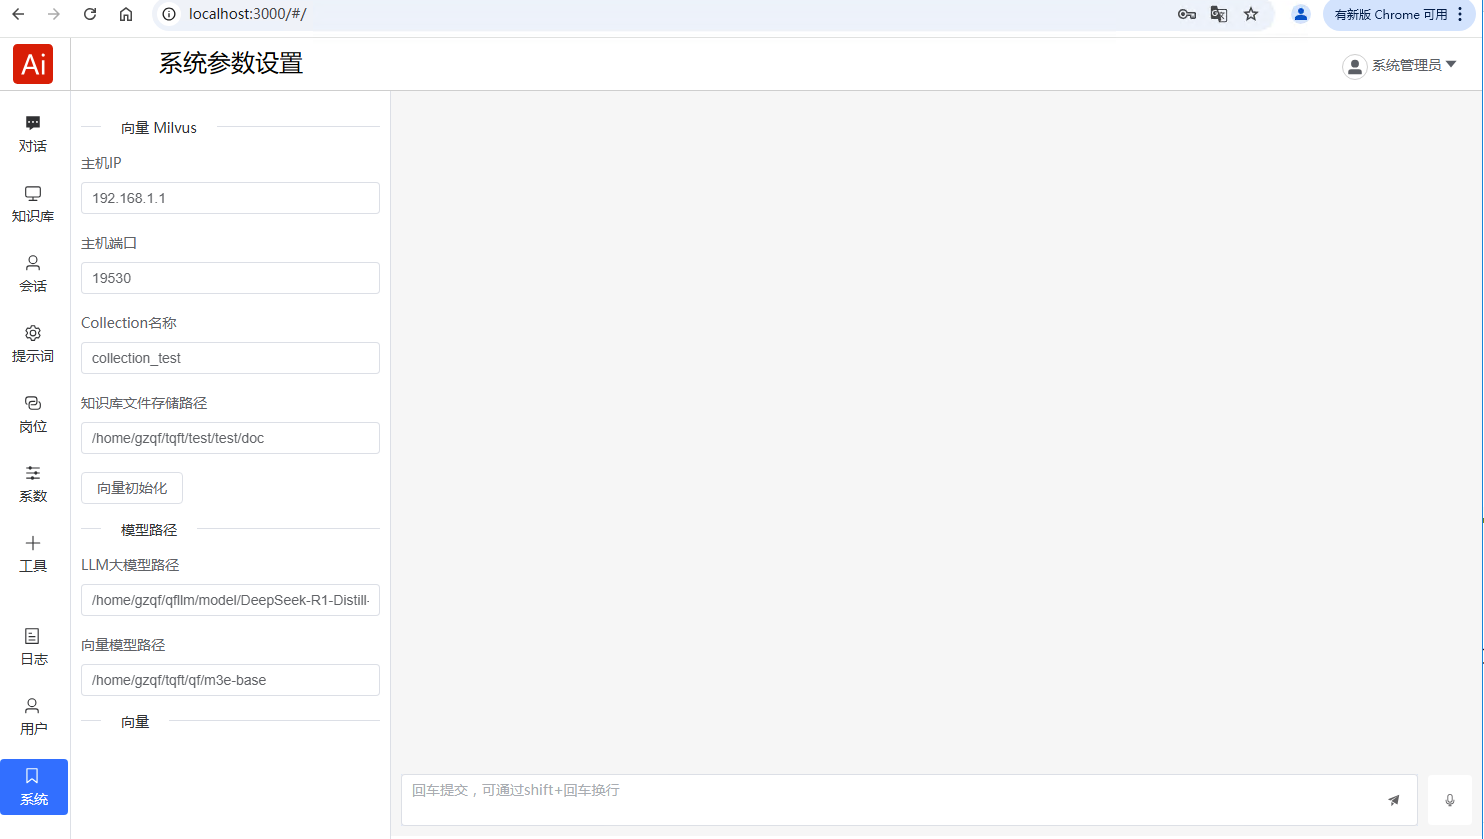Viewport: 1484px width, 839px height.
Task: Go to 知识库 knowledge base icon
Action: [33, 203]
